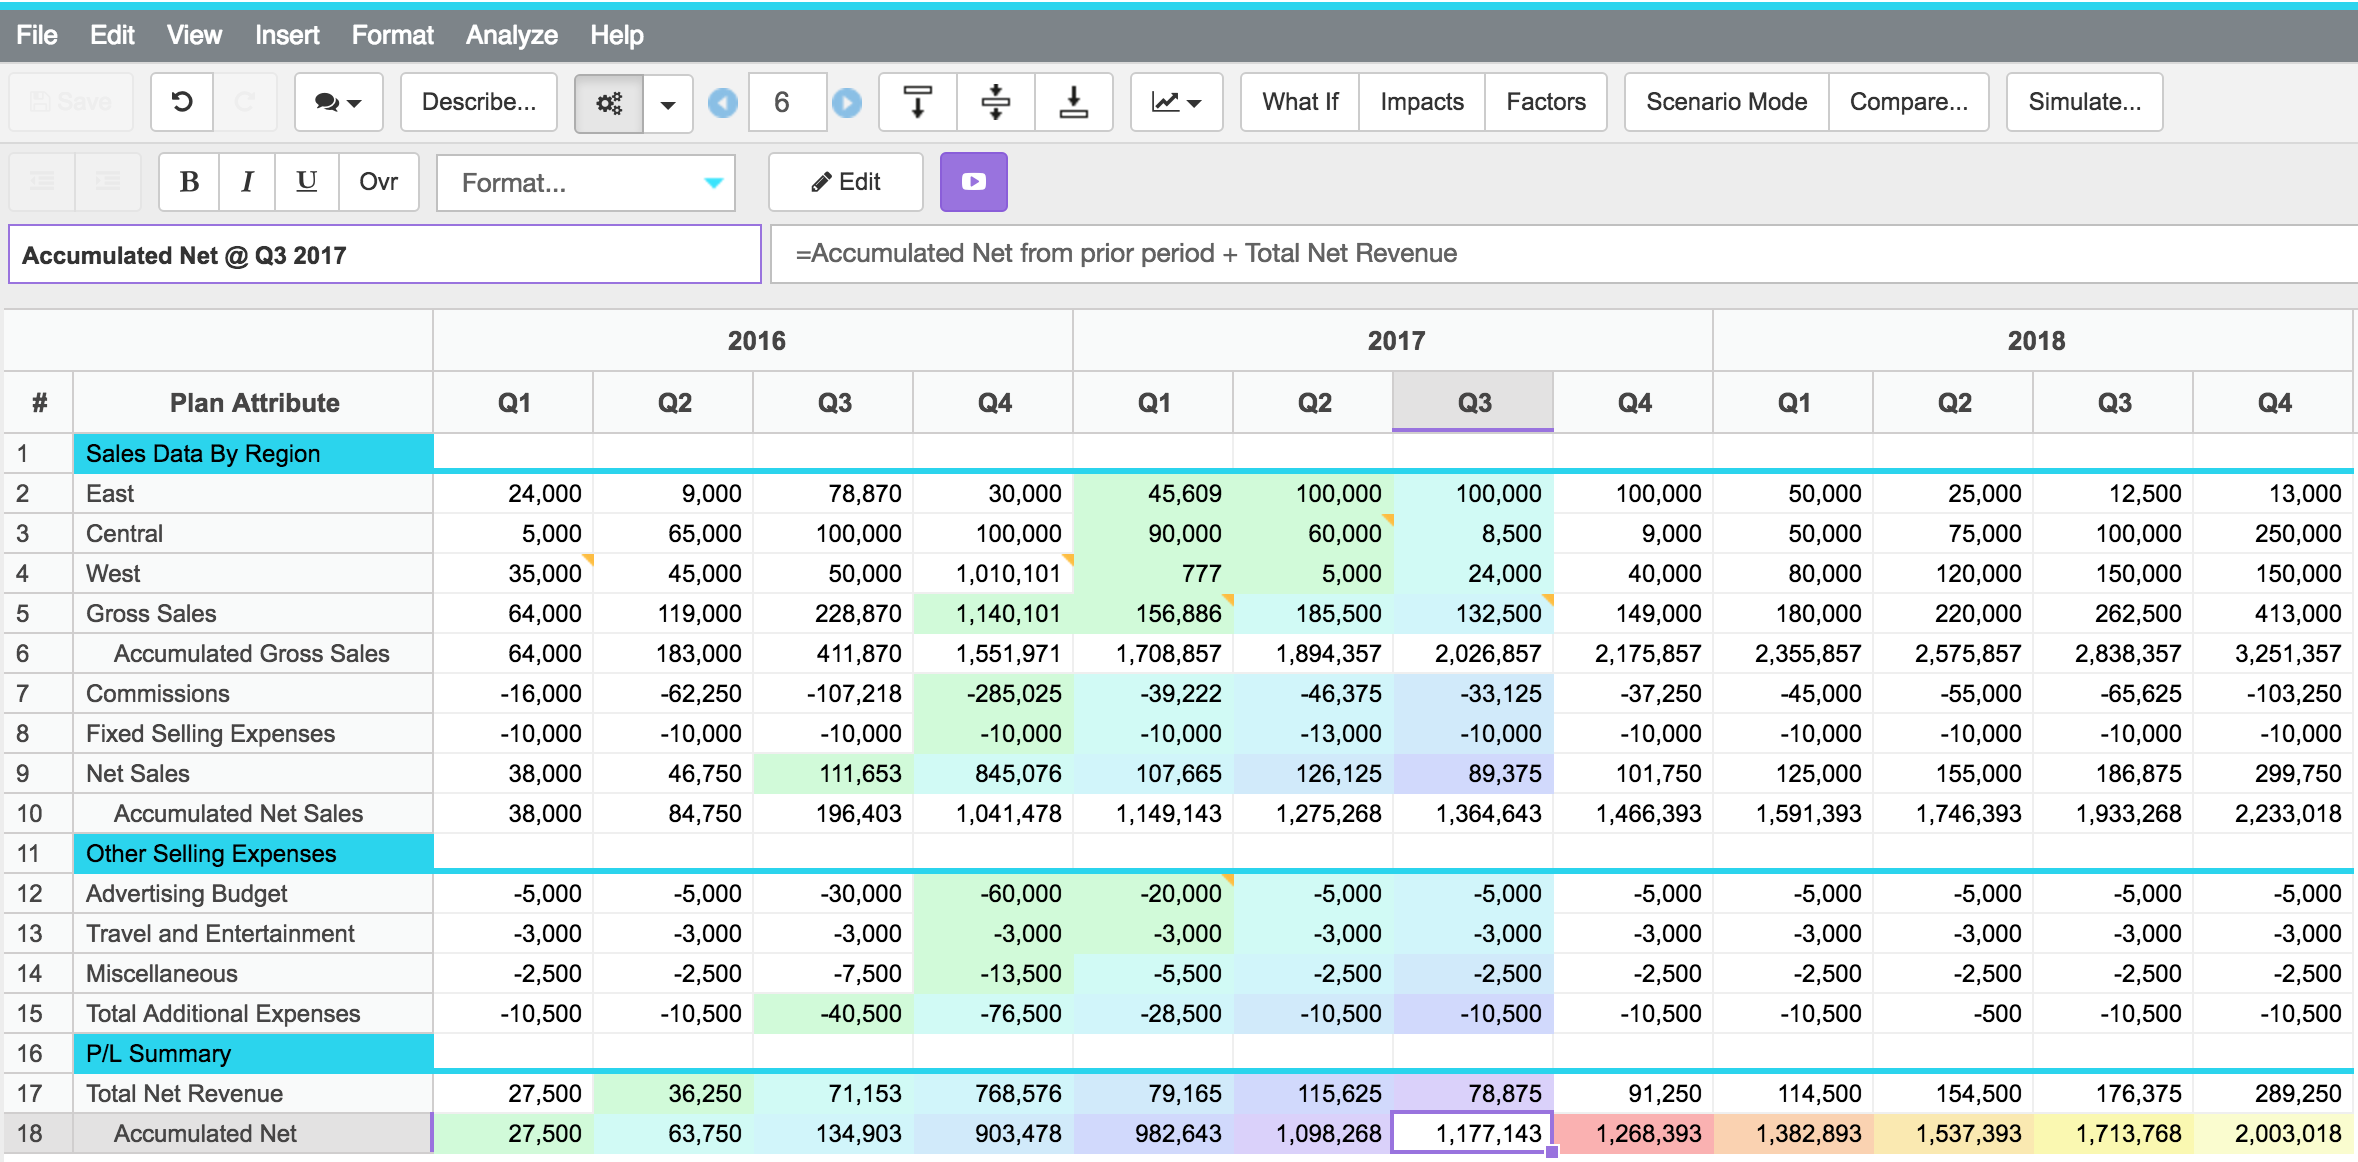Toggle italic formatting
Screen dimensions: 2358x1162
pos(247,182)
